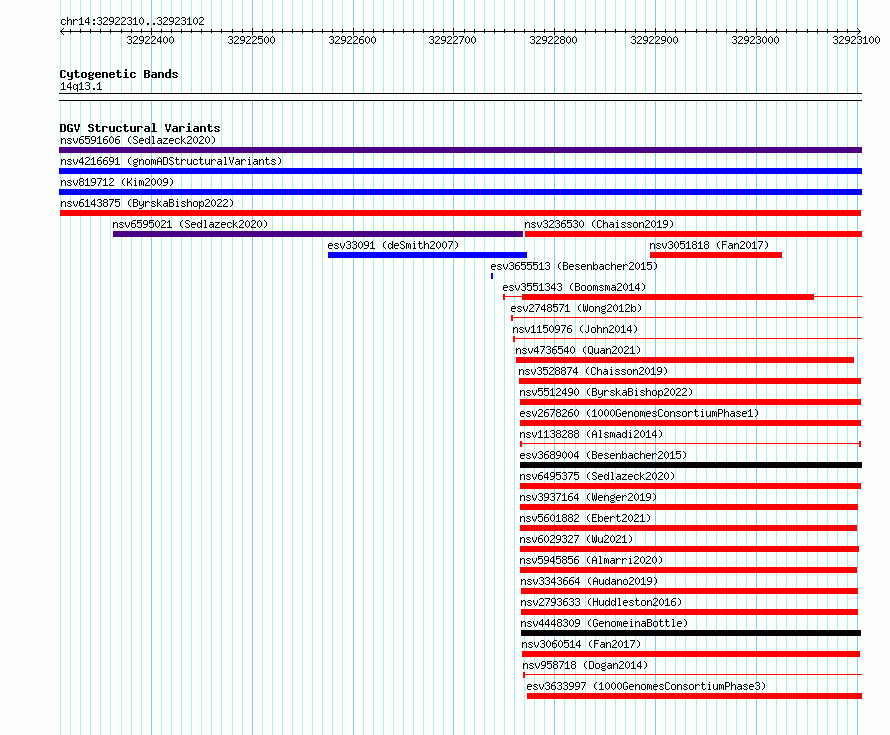Click the small blue mark under esv3655513
890x735 pixels.
tap(492, 276)
